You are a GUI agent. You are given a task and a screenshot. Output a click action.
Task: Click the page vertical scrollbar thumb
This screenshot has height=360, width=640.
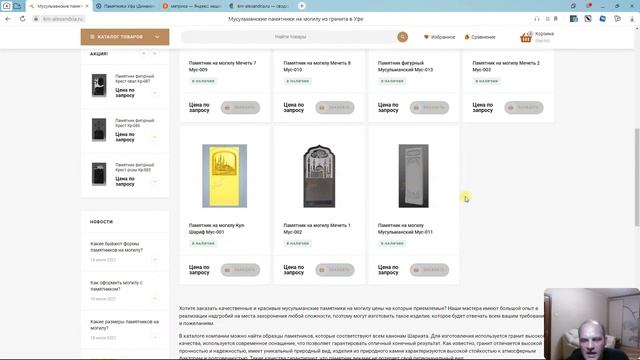click(x=637, y=177)
